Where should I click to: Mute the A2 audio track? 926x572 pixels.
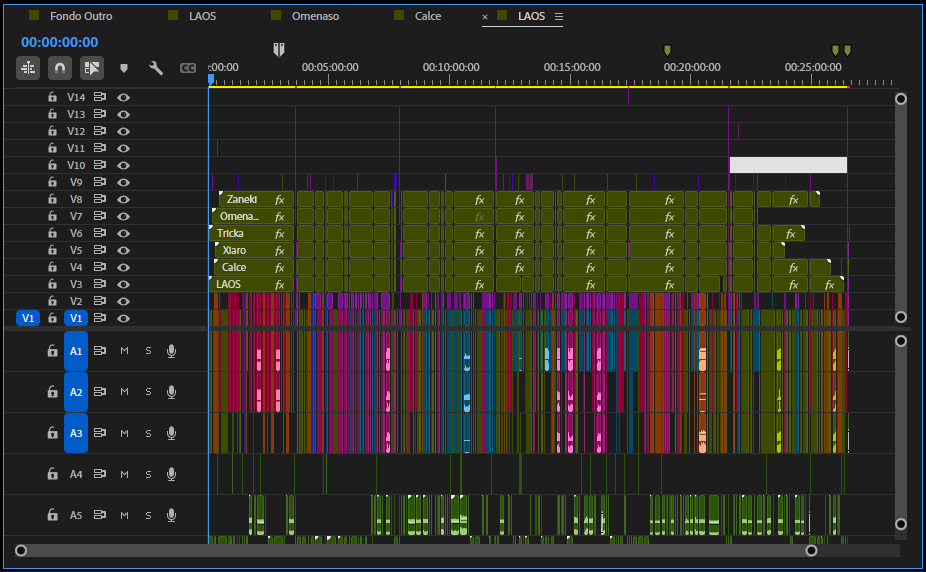[x=125, y=391]
